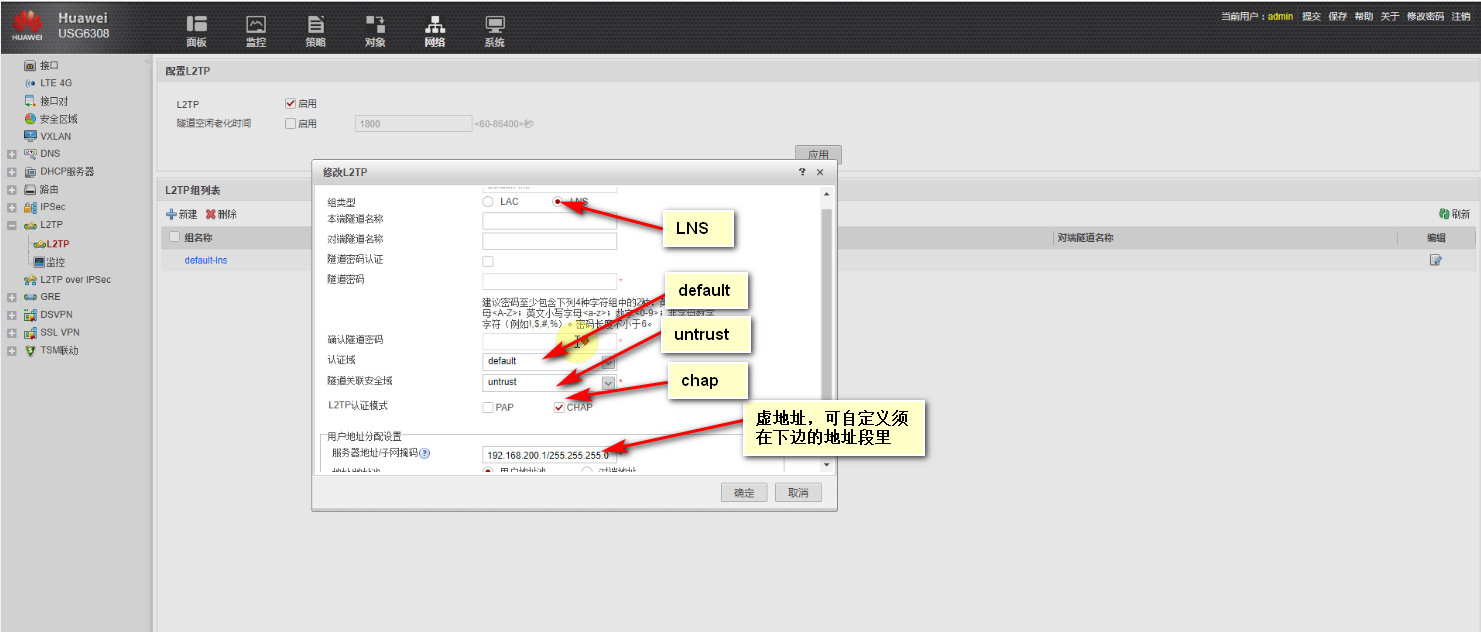Screen dimensions: 1481x632
Task: Click the 确定 confirm button
Action: click(744, 492)
